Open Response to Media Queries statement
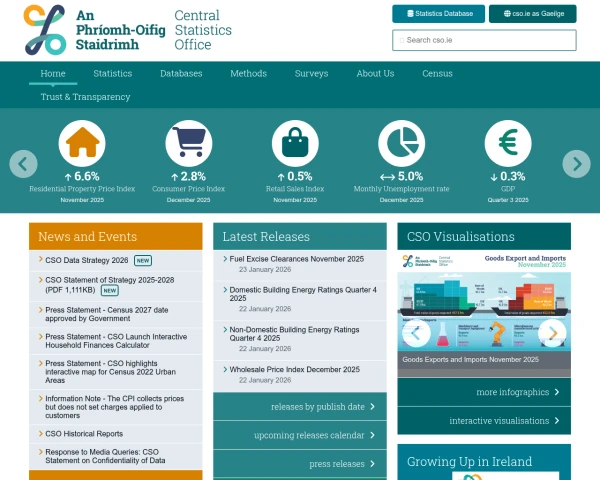This screenshot has height=480, width=600. [x=105, y=456]
